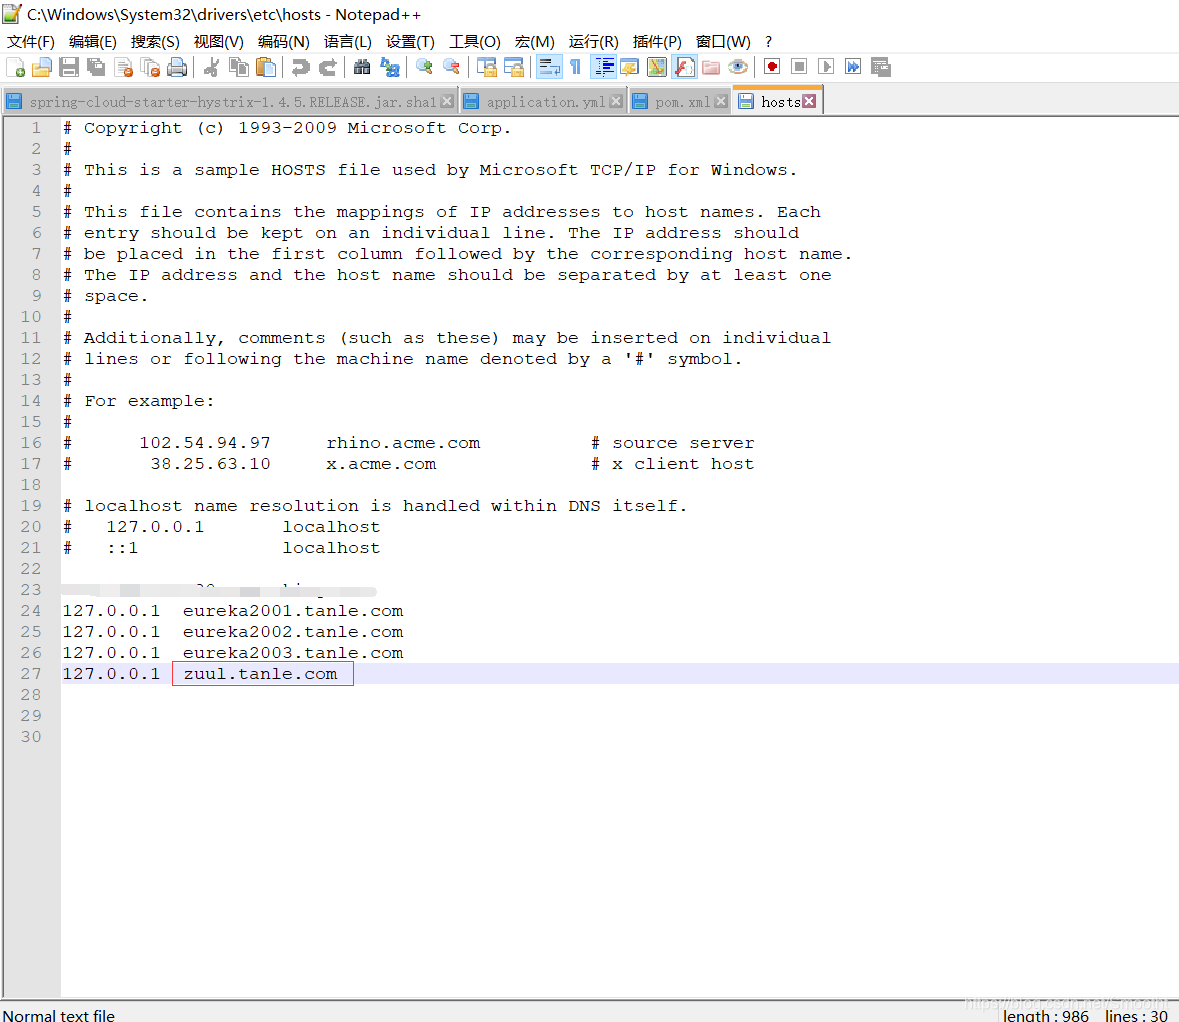Screen dimensions: 1179x1022
Task: Open the ? help menu
Action: (768, 41)
